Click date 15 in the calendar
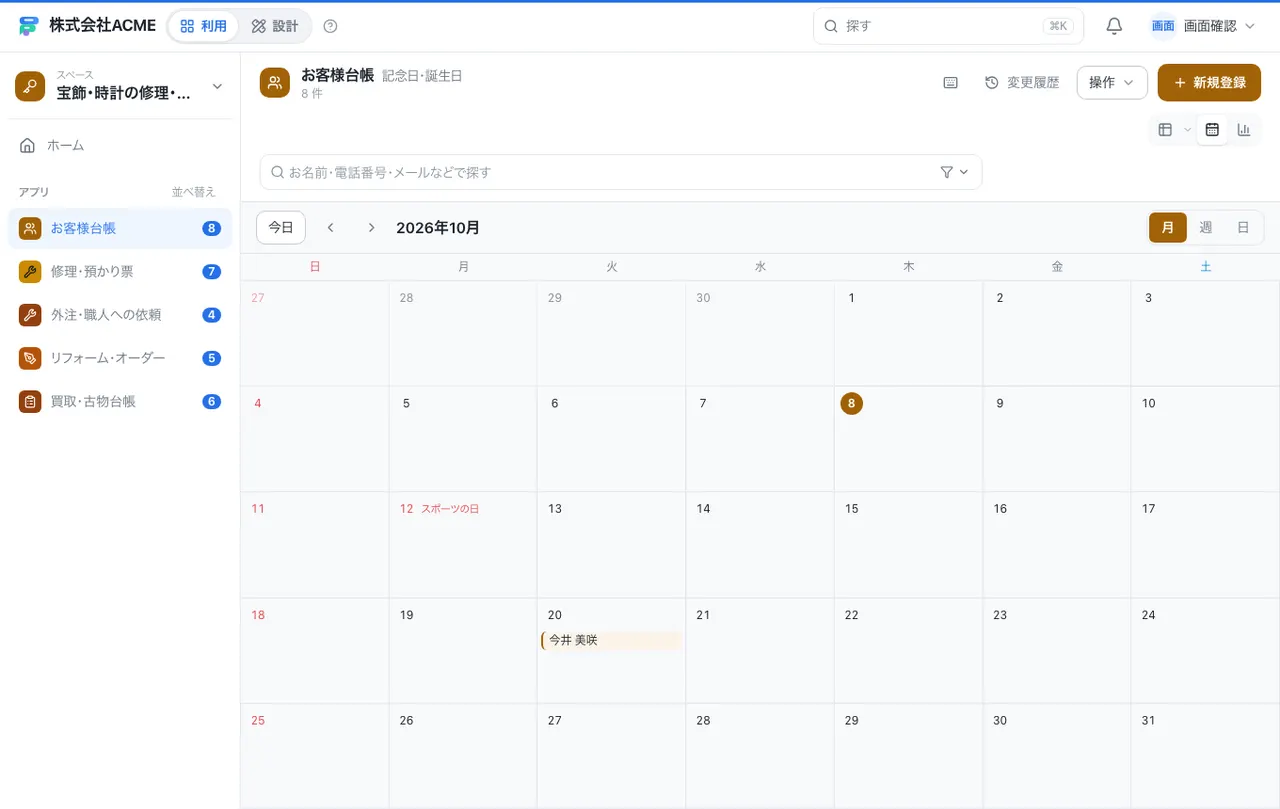1280x809 pixels. [851, 509]
